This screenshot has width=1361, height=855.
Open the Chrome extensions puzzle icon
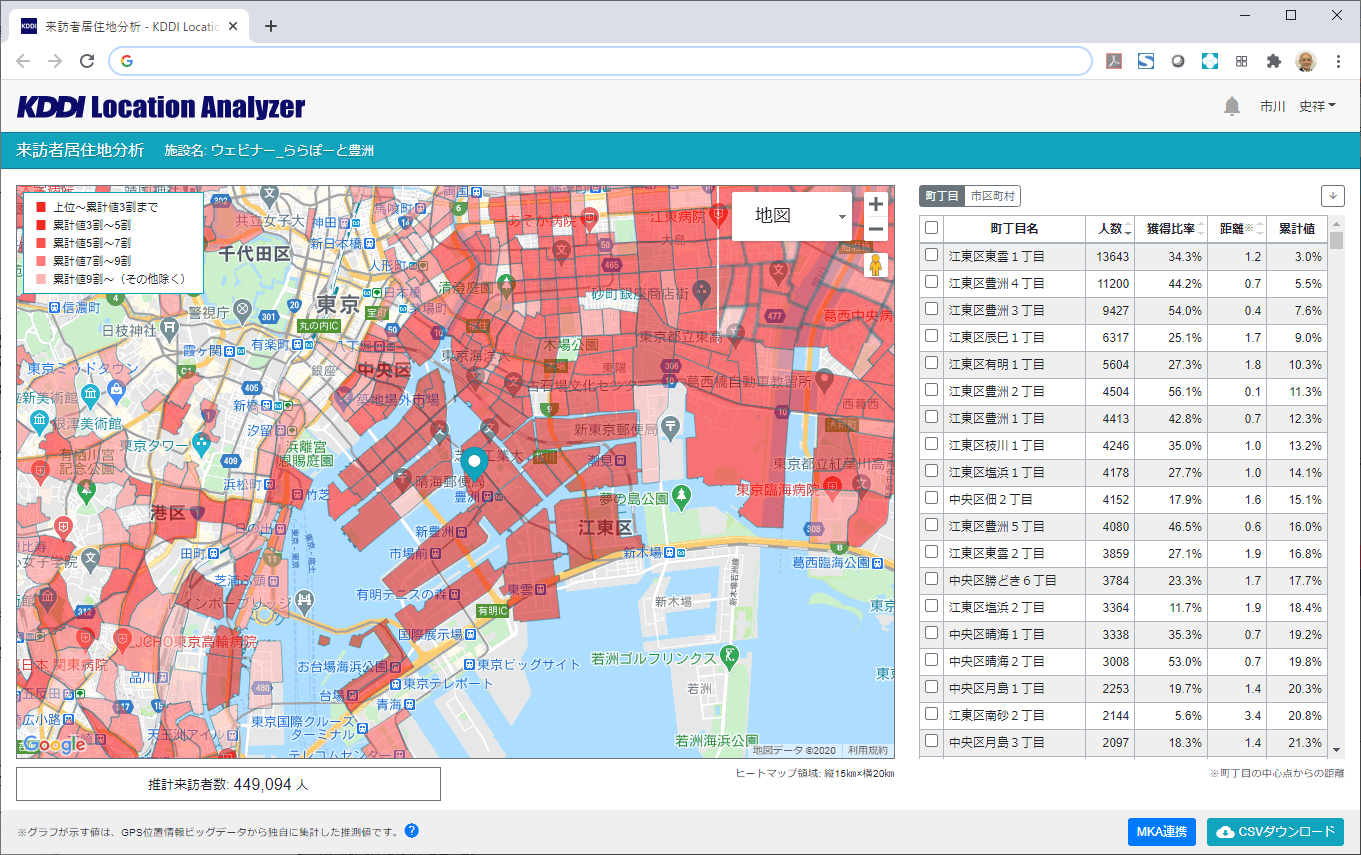pos(1273,61)
